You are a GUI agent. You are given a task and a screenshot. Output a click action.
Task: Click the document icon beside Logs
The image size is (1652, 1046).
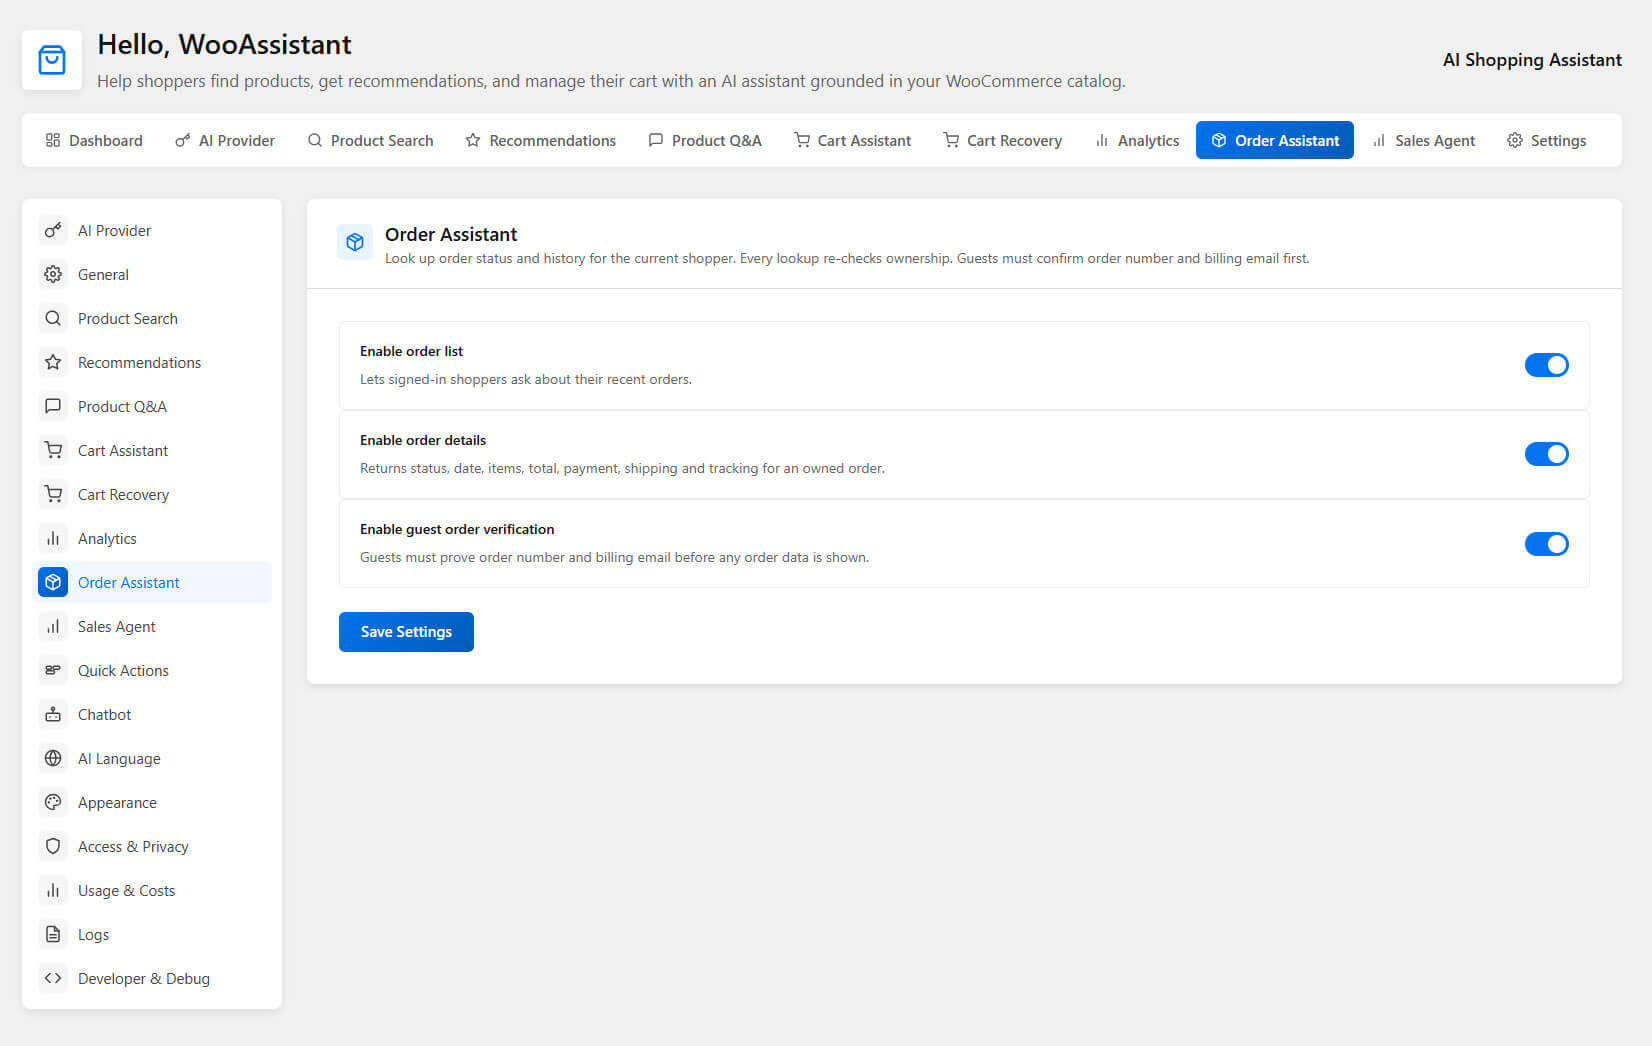(53, 934)
